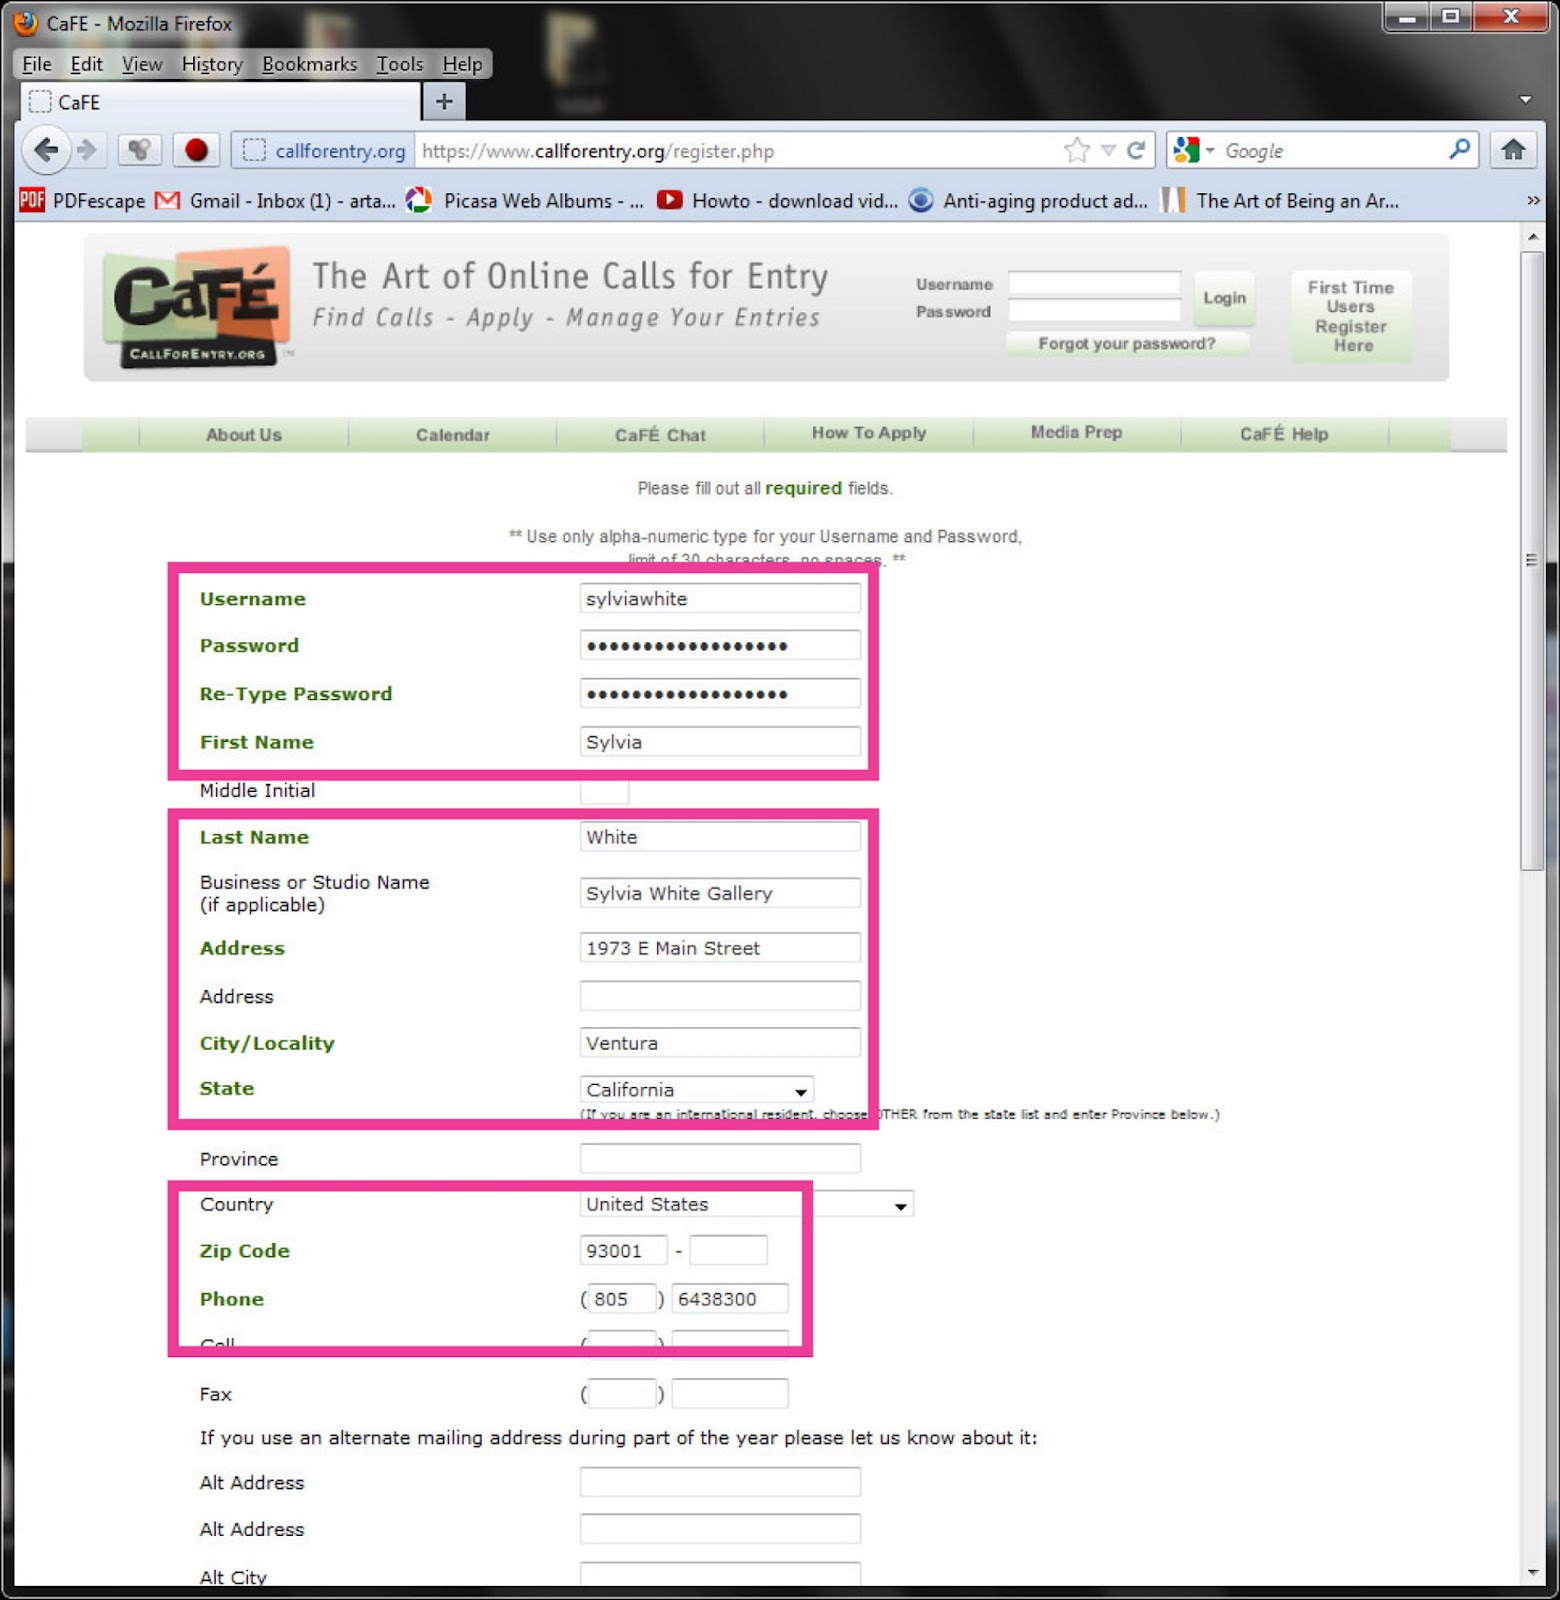Image resolution: width=1560 pixels, height=1600 pixels.
Task: Open the CaFÉ Chat nav item
Action: click(x=660, y=435)
